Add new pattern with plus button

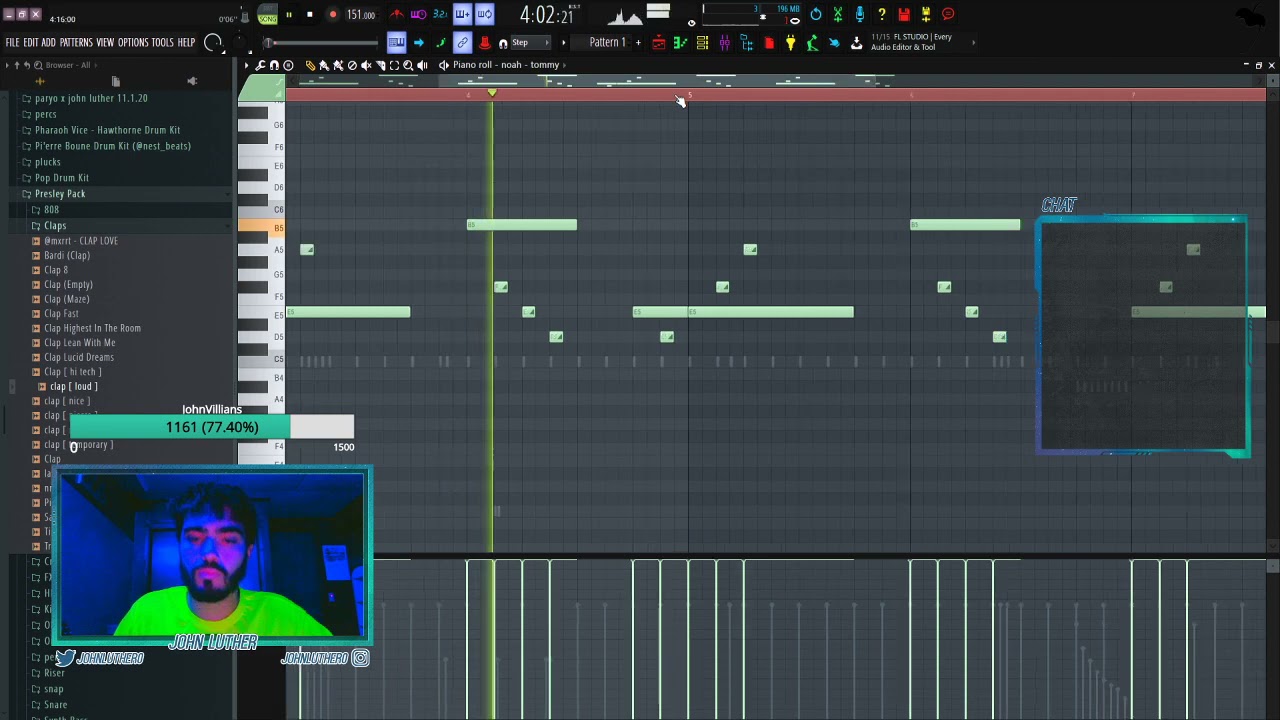[638, 43]
